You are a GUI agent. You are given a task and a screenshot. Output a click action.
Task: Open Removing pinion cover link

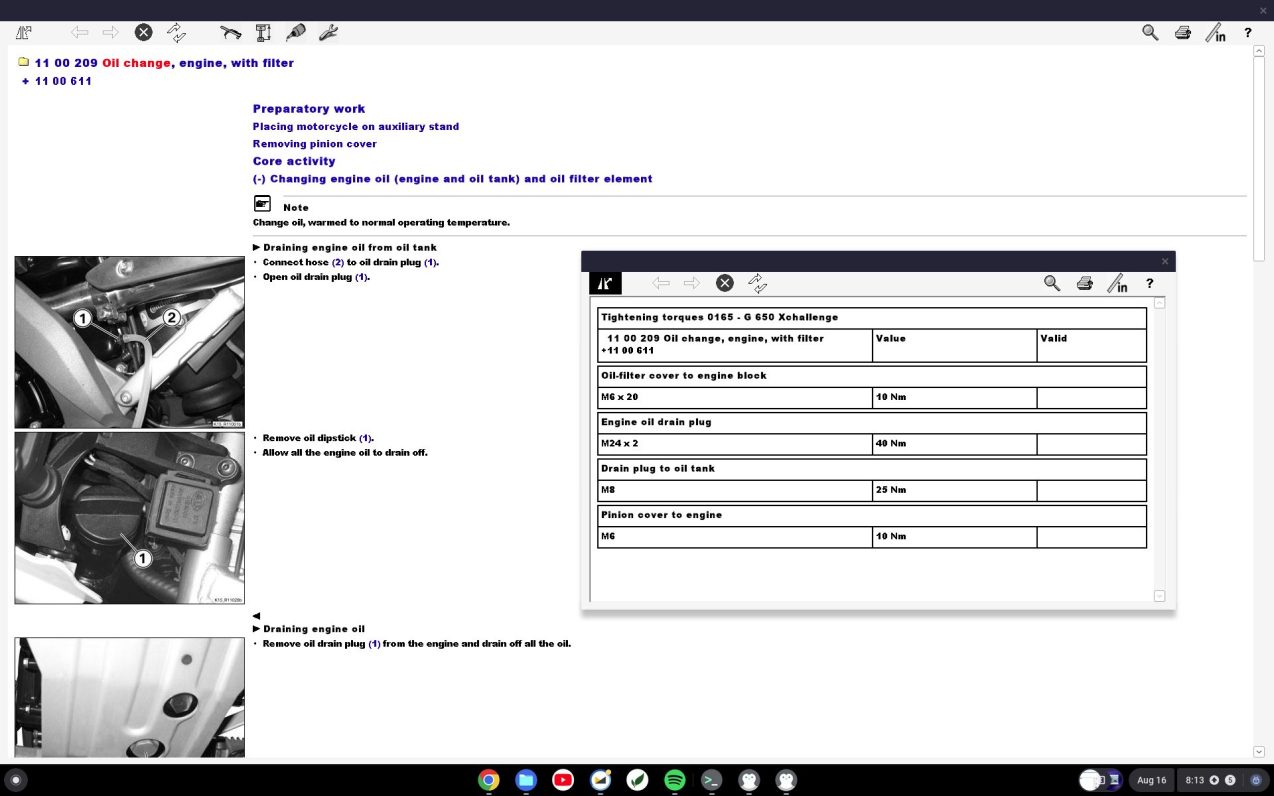[315, 144]
